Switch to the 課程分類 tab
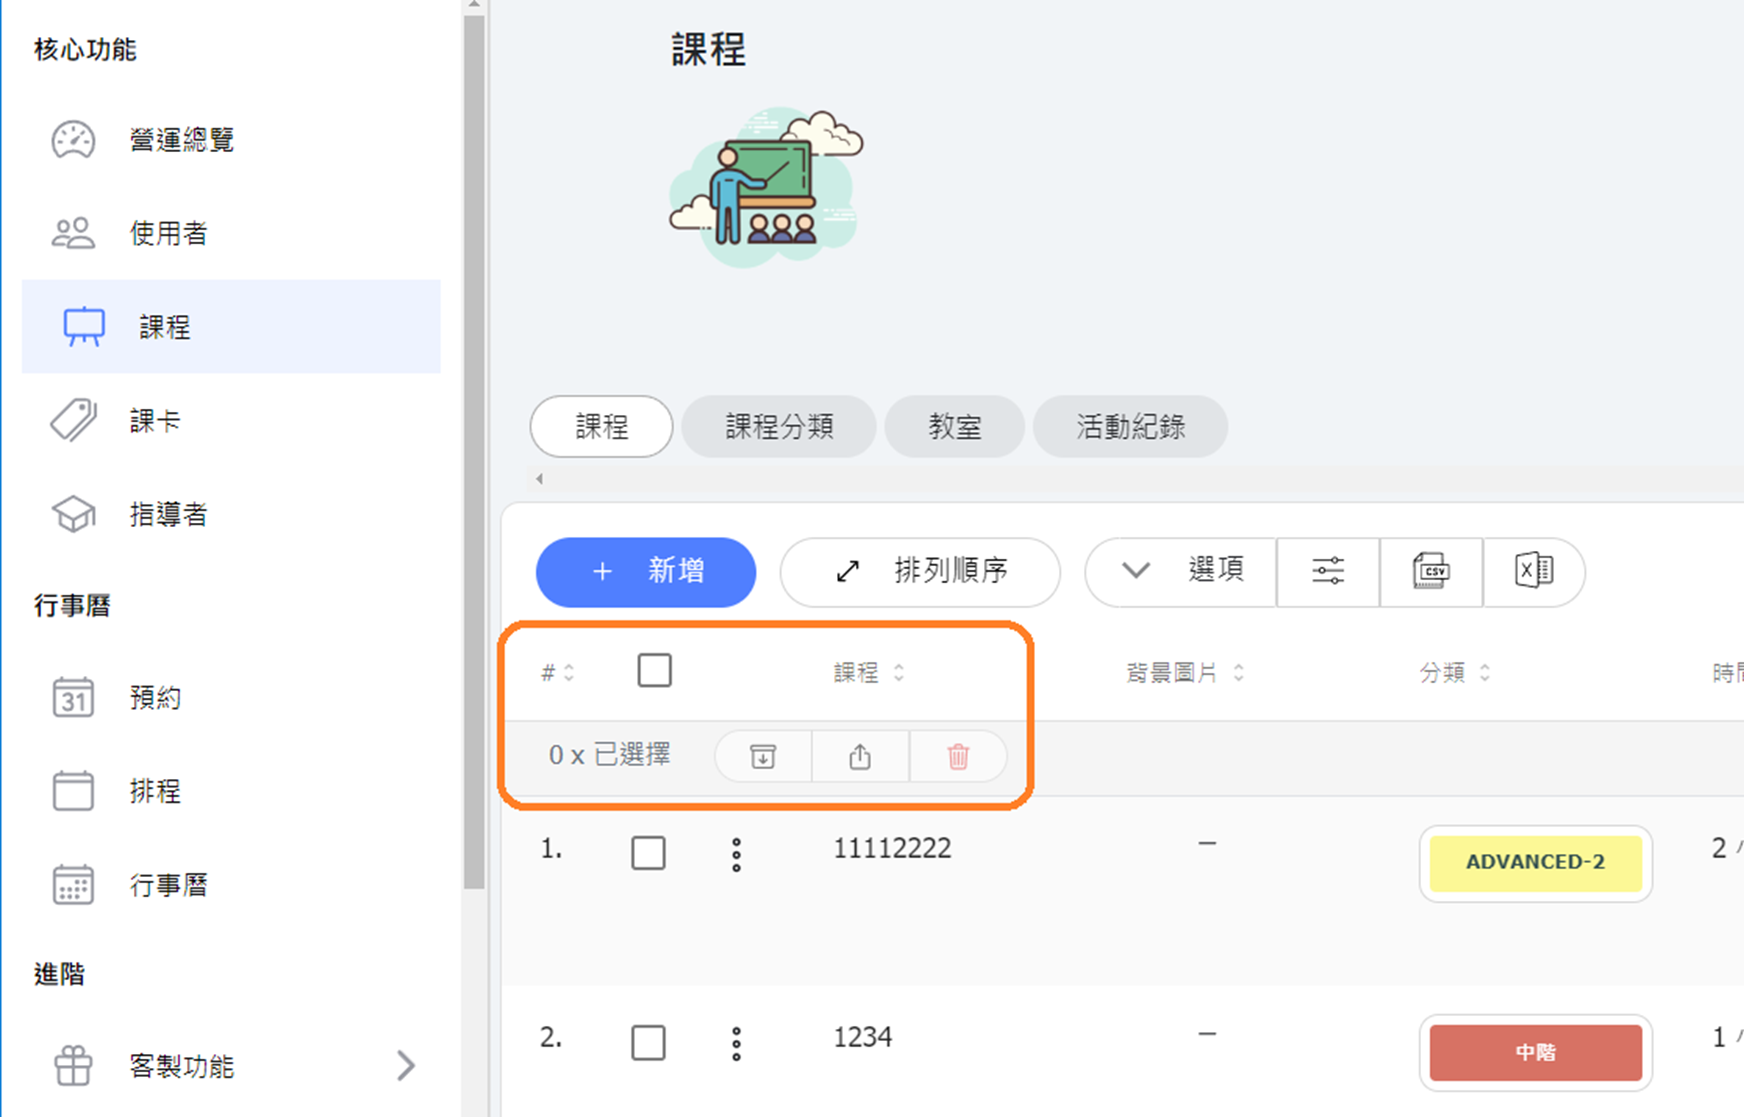Image resolution: width=1744 pixels, height=1117 pixels. point(779,427)
